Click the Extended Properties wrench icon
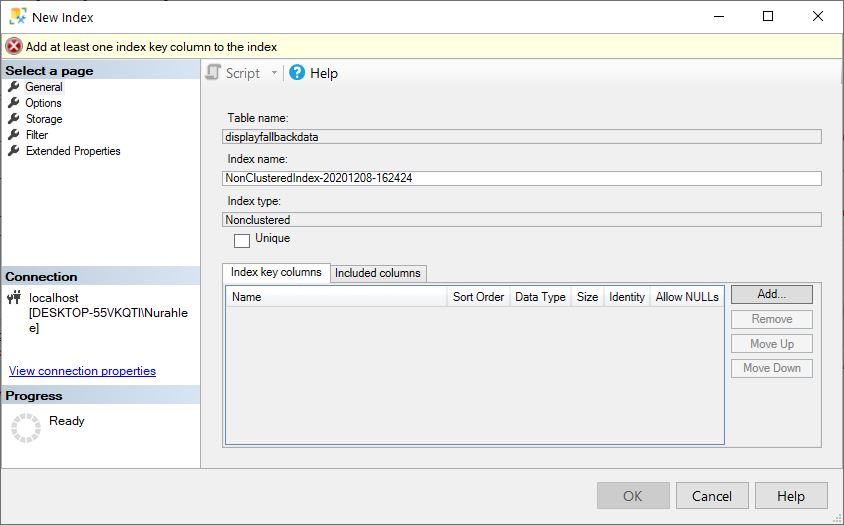Screen dimensions: 844x525 pyautogui.click(x=14, y=151)
